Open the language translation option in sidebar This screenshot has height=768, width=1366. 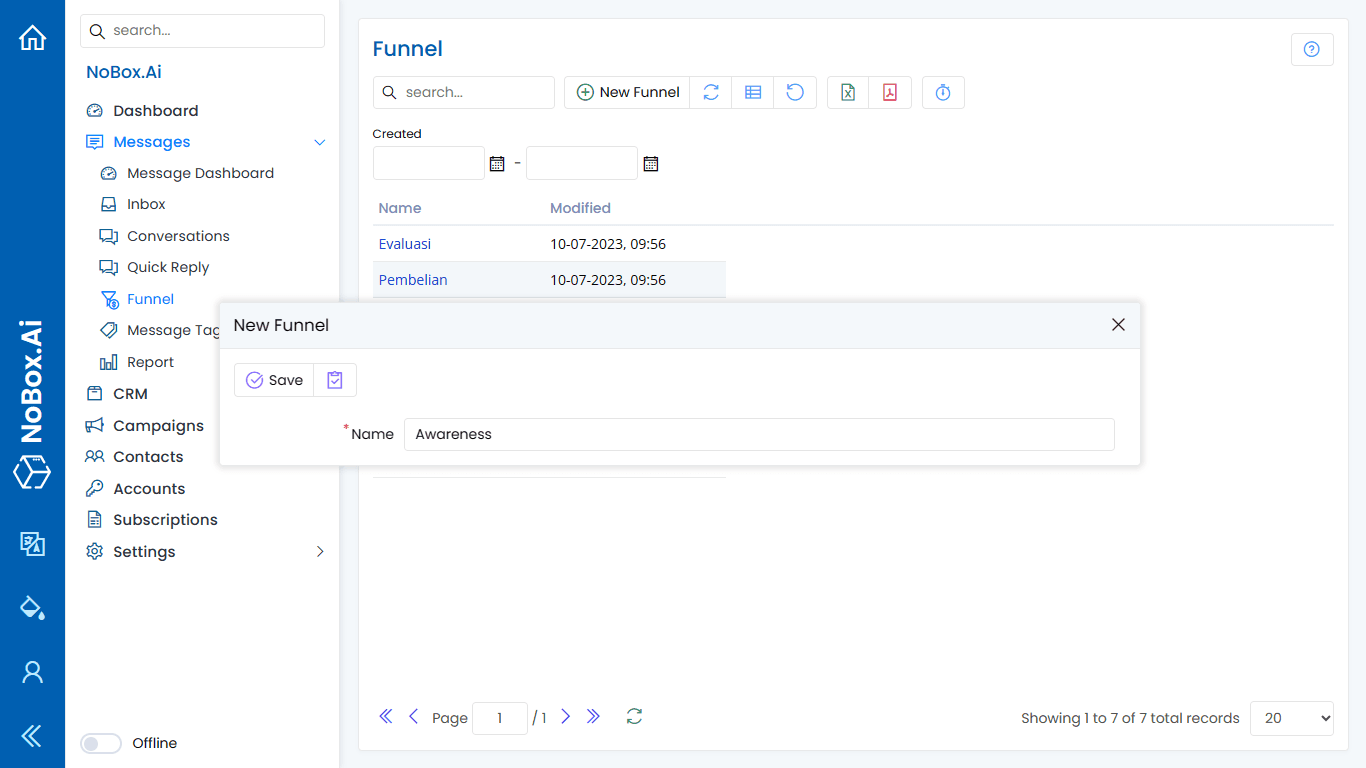pos(32,545)
